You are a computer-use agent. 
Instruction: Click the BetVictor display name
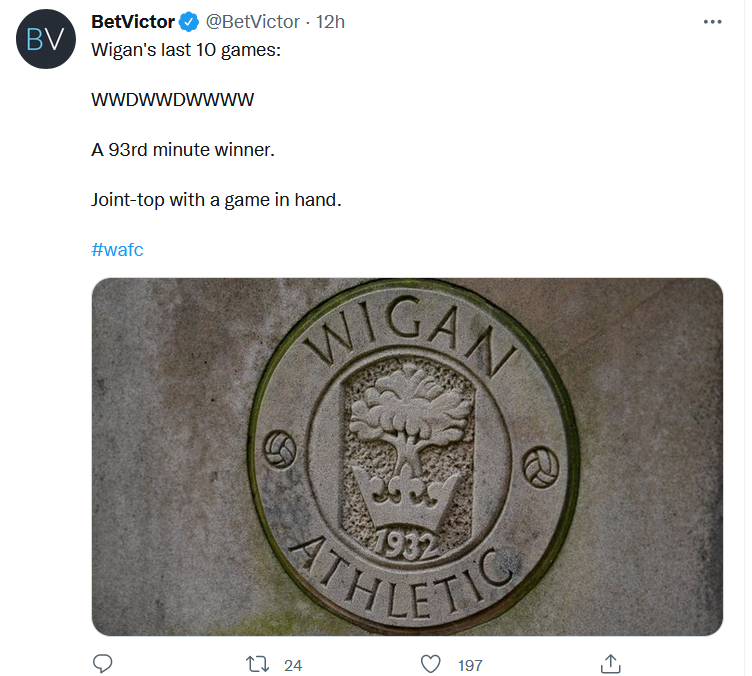[x=133, y=22]
